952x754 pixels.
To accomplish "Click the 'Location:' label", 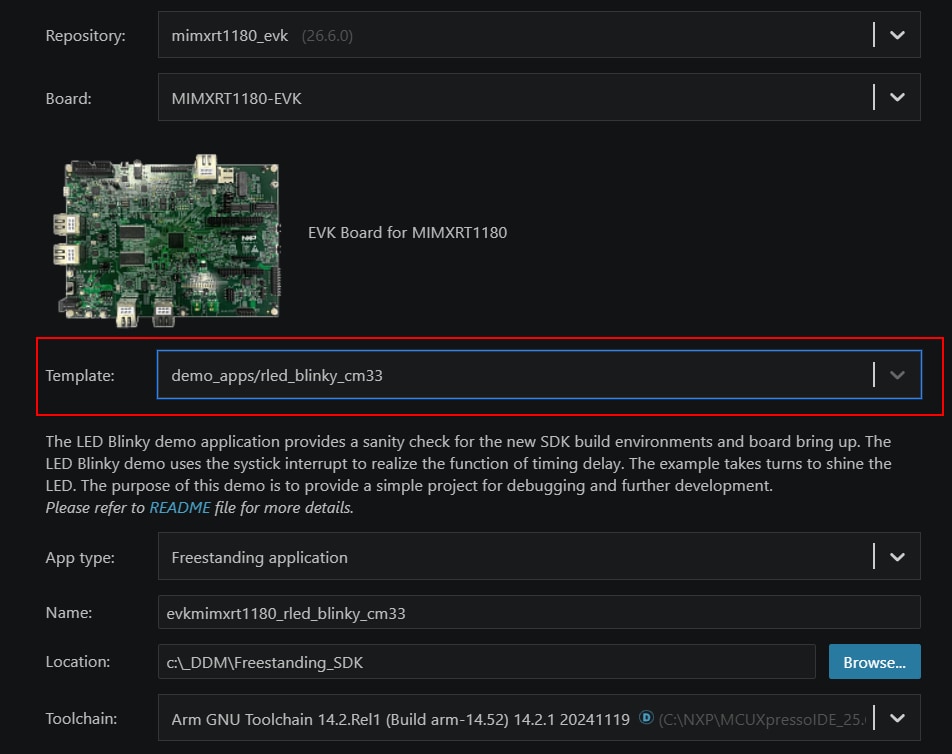I will [78, 662].
